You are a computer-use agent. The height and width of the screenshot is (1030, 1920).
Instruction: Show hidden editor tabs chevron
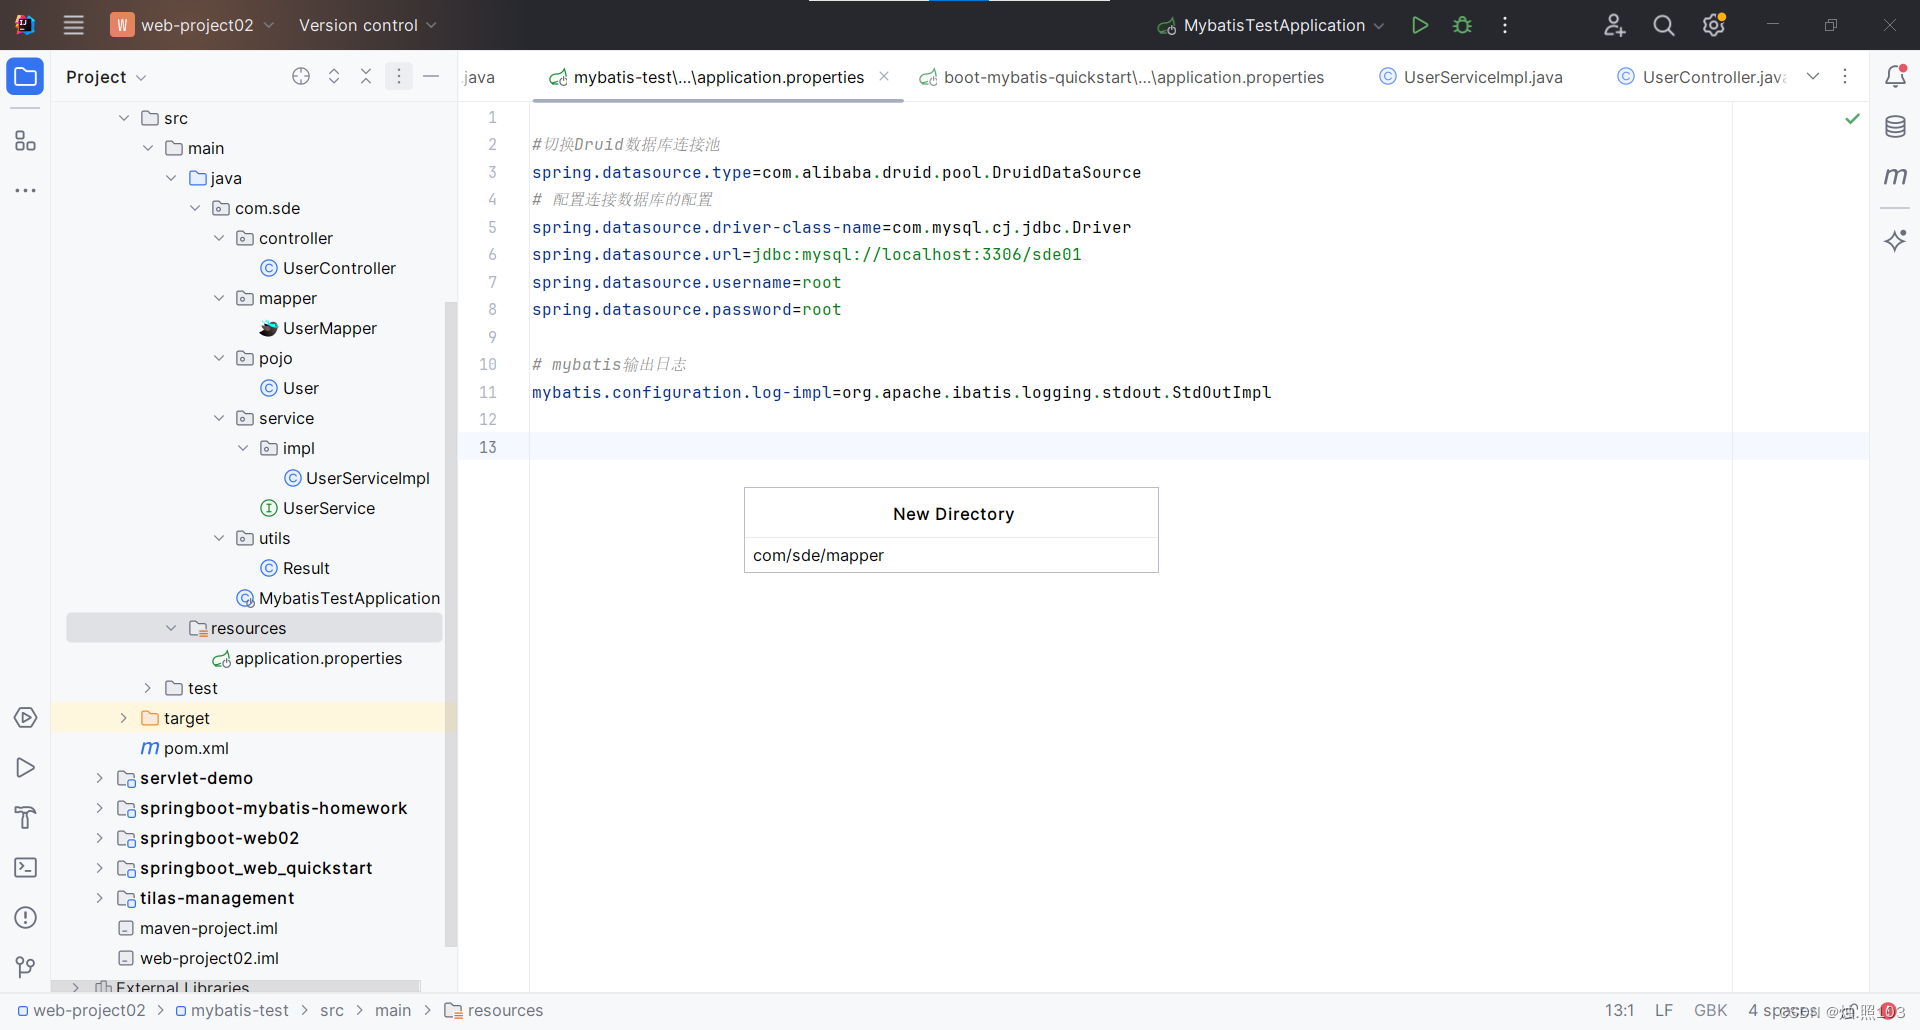(x=1813, y=77)
